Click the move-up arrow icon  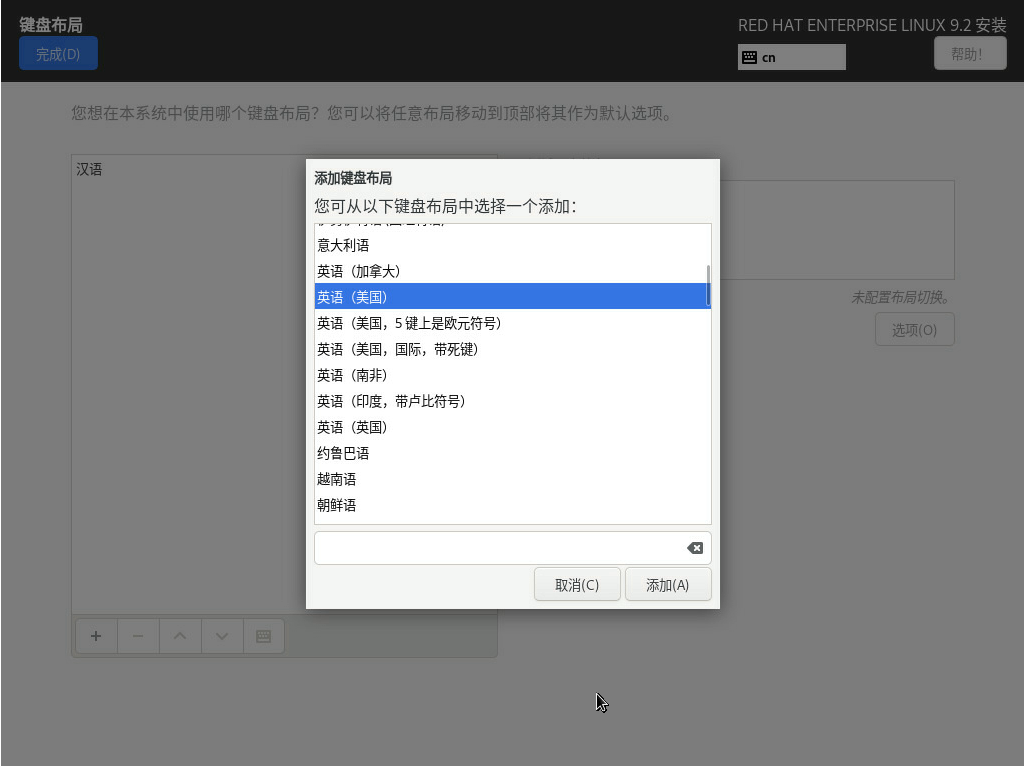coord(180,636)
